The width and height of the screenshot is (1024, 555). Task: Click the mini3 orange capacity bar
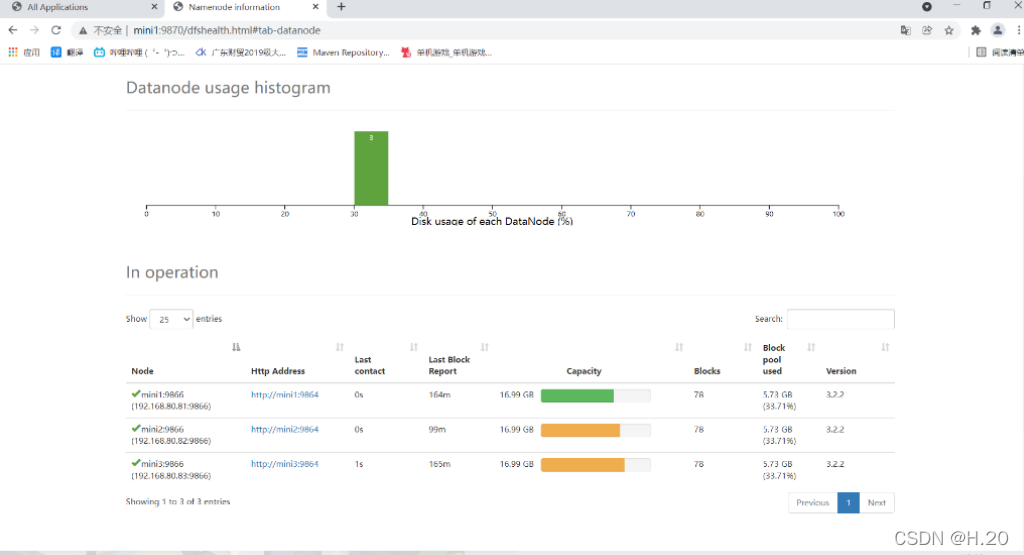pyautogui.click(x=583, y=464)
